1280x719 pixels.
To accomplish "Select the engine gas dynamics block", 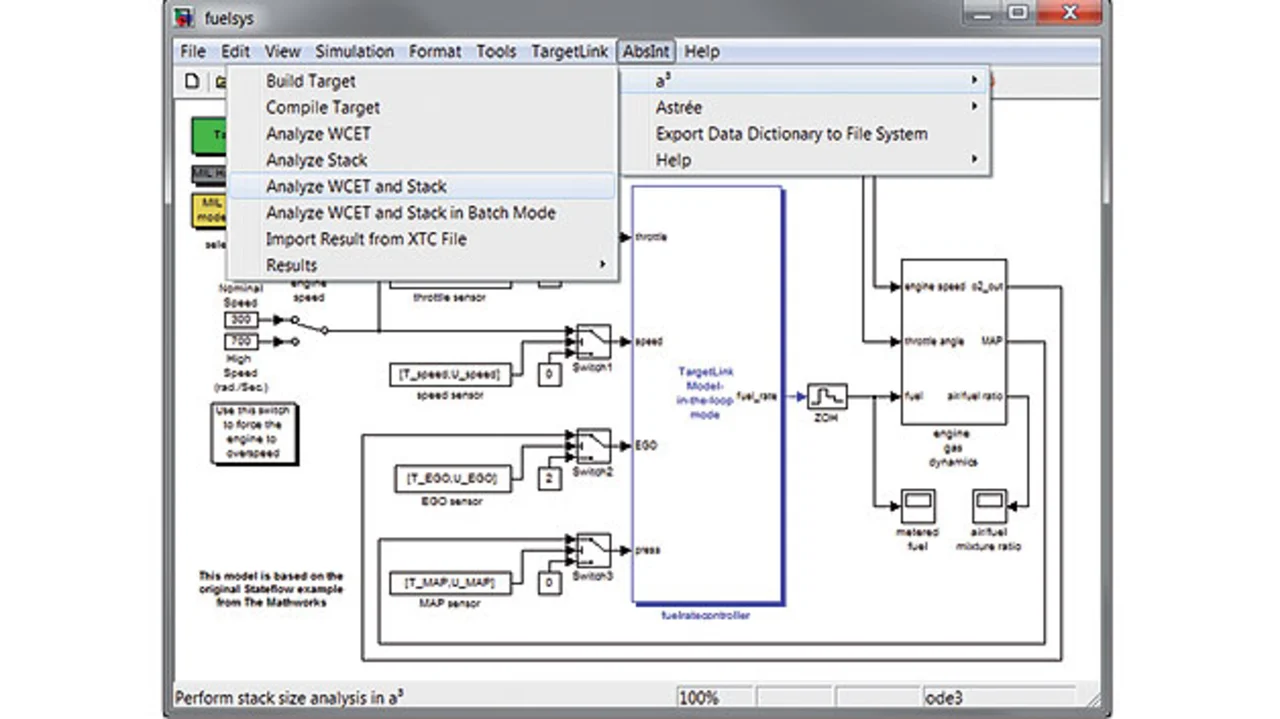I will click(953, 342).
